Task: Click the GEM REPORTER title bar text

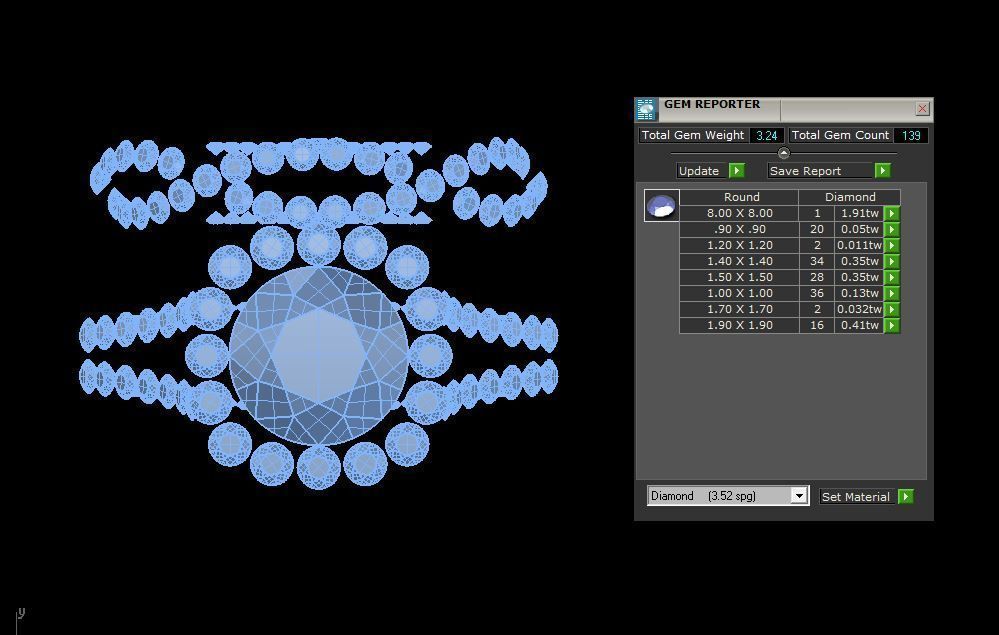Action: click(x=712, y=104)
